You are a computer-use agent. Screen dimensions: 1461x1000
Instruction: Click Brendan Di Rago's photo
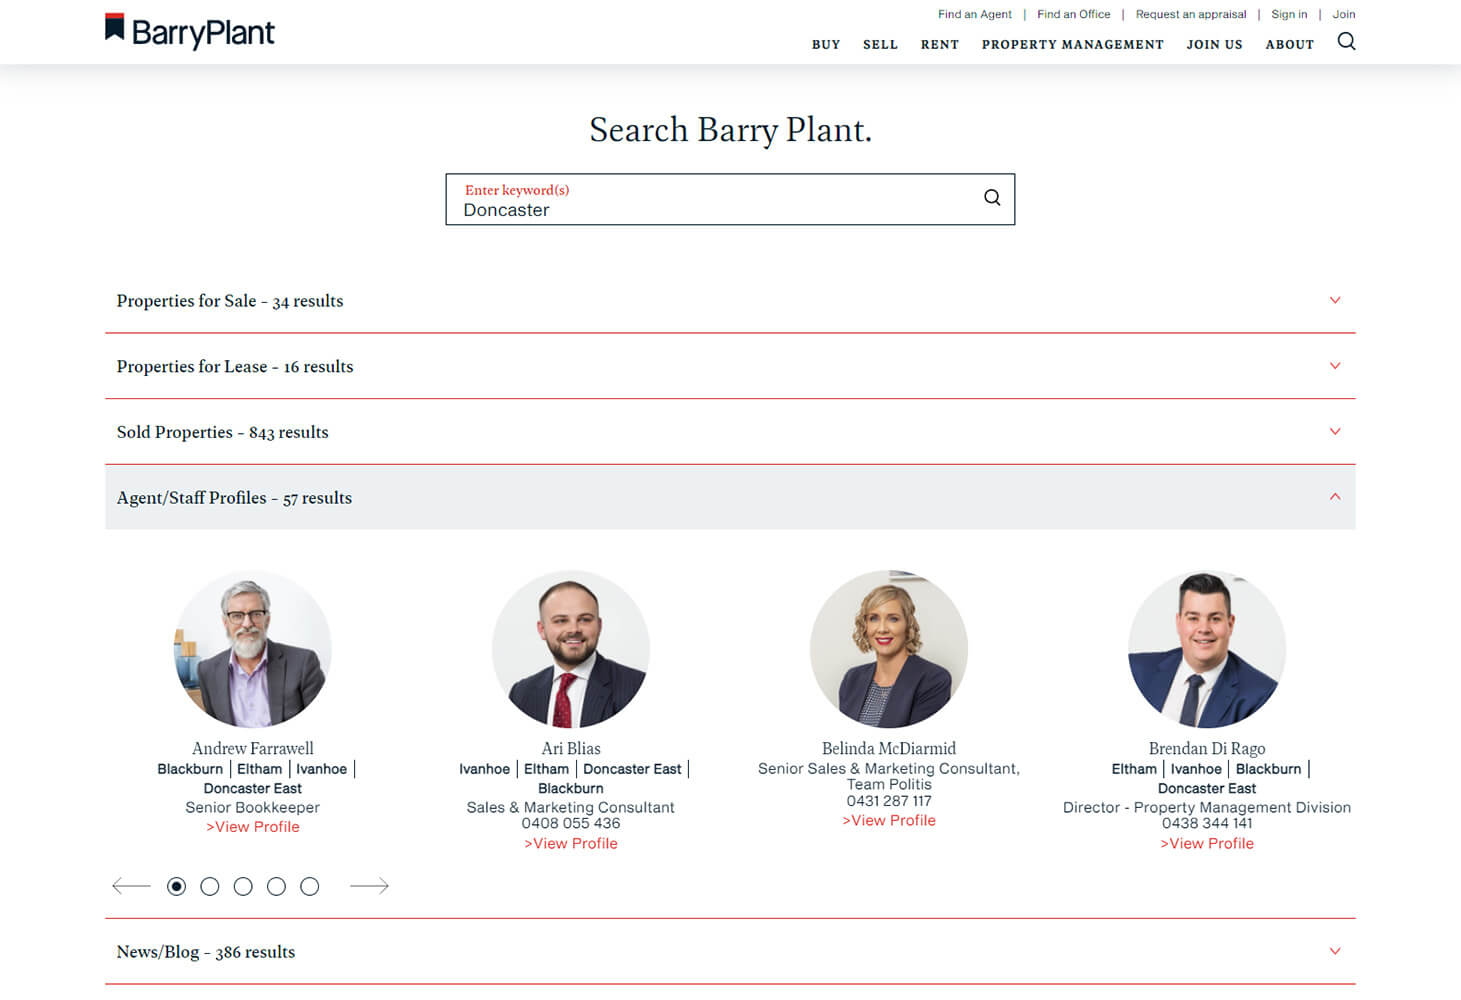pos(1207,649)
